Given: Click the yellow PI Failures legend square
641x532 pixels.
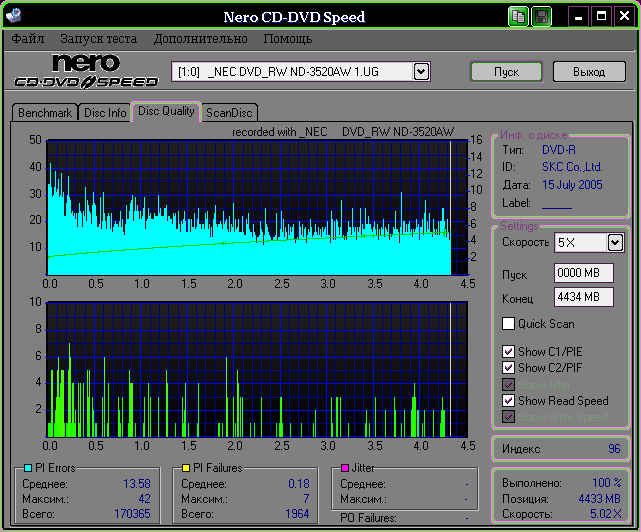Looking at the screenshot, I should 185,467.
